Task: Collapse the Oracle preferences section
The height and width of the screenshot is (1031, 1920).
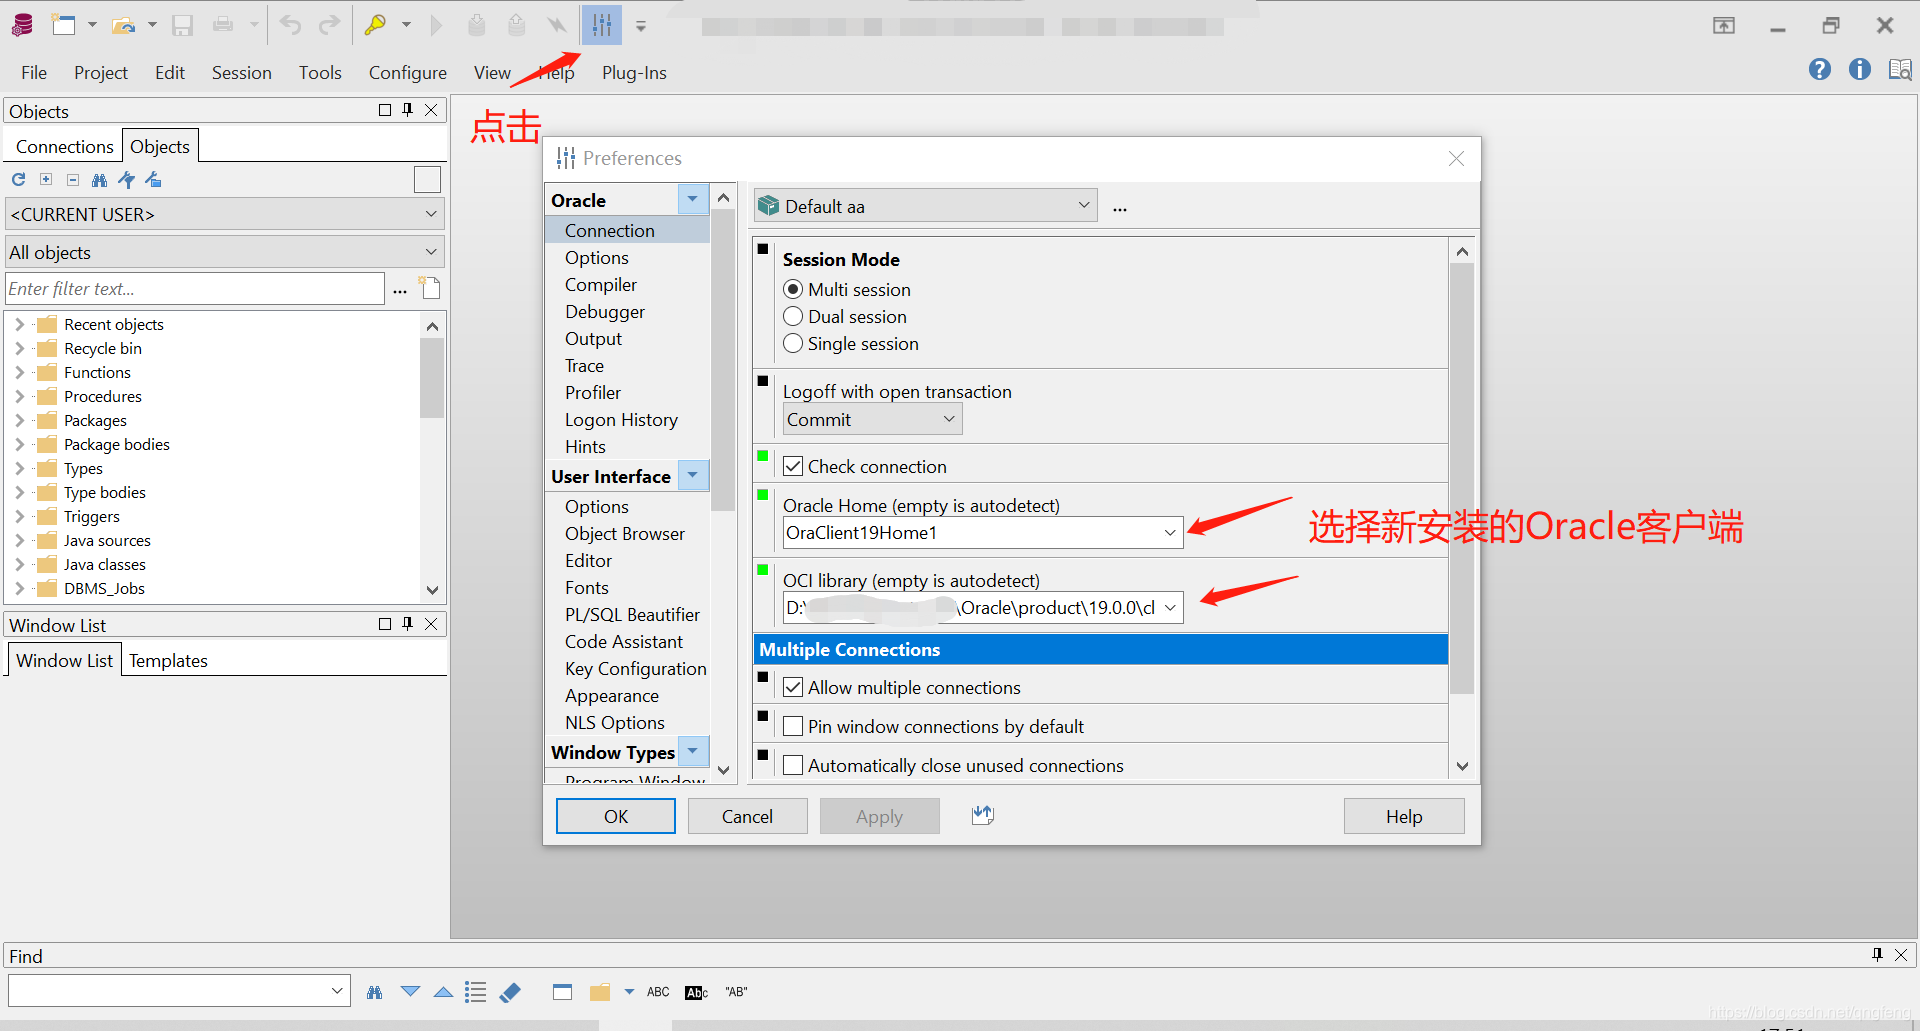Action: 692,199
